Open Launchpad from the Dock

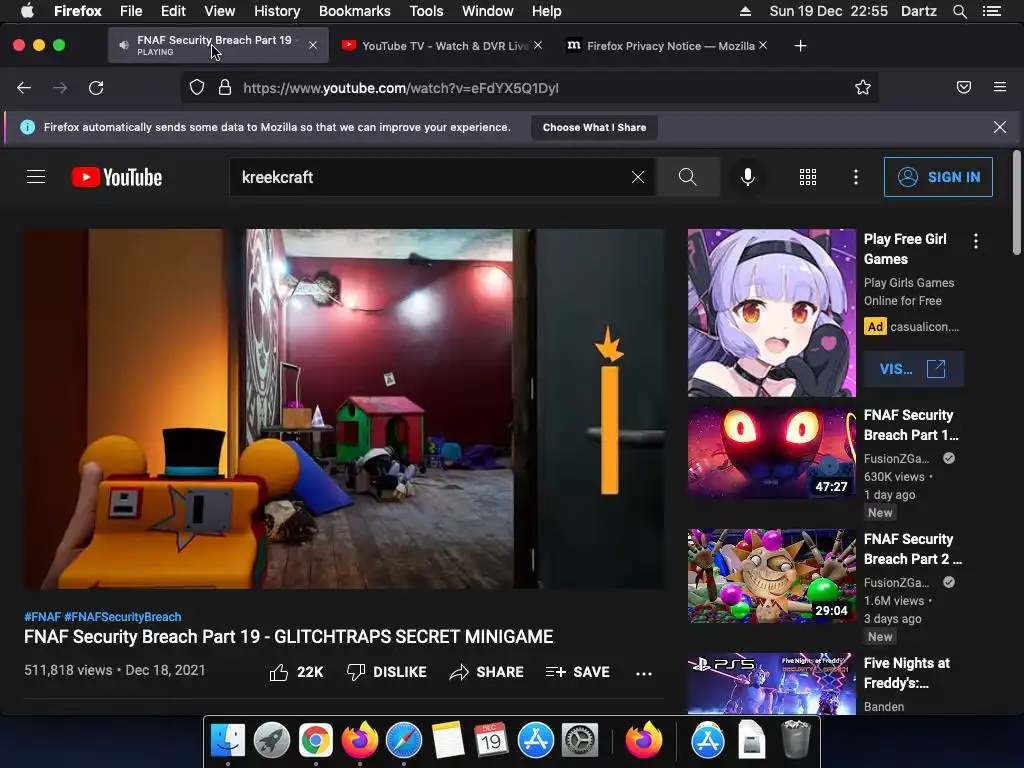[272, 741]
